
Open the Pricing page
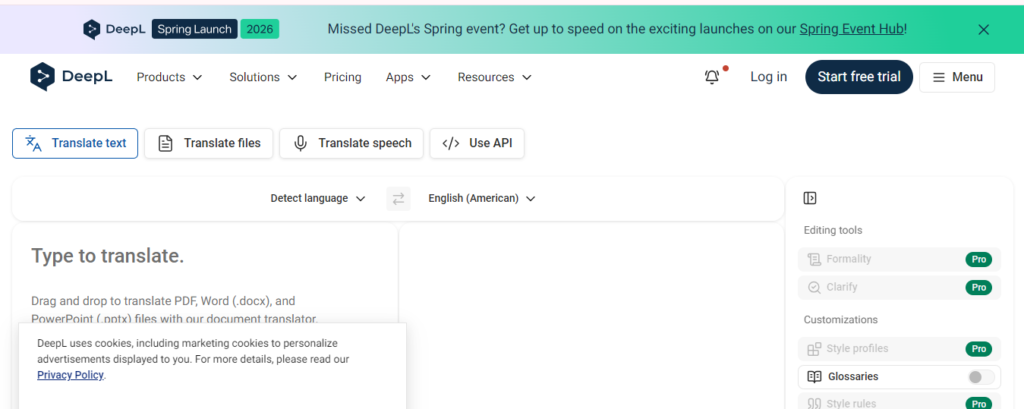[x=342, y=77]
